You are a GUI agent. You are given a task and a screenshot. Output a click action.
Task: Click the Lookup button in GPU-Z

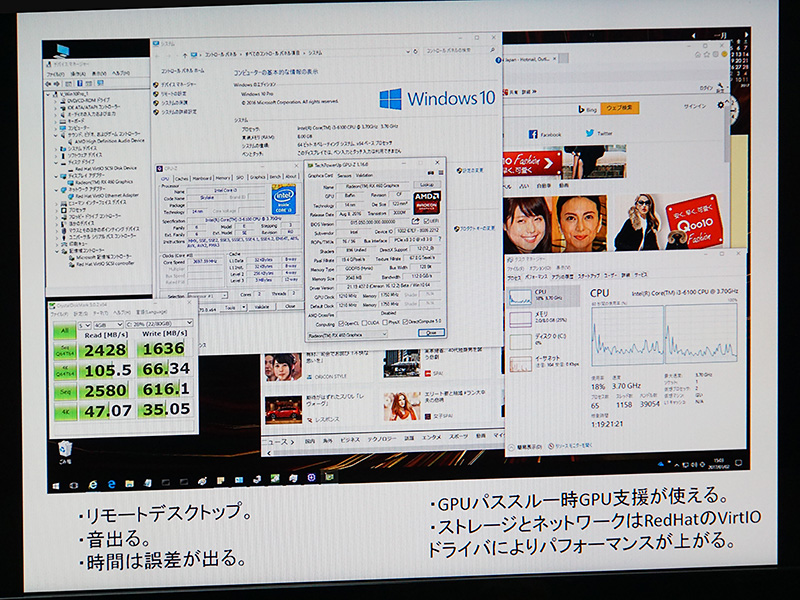click(x=427, y=185)
